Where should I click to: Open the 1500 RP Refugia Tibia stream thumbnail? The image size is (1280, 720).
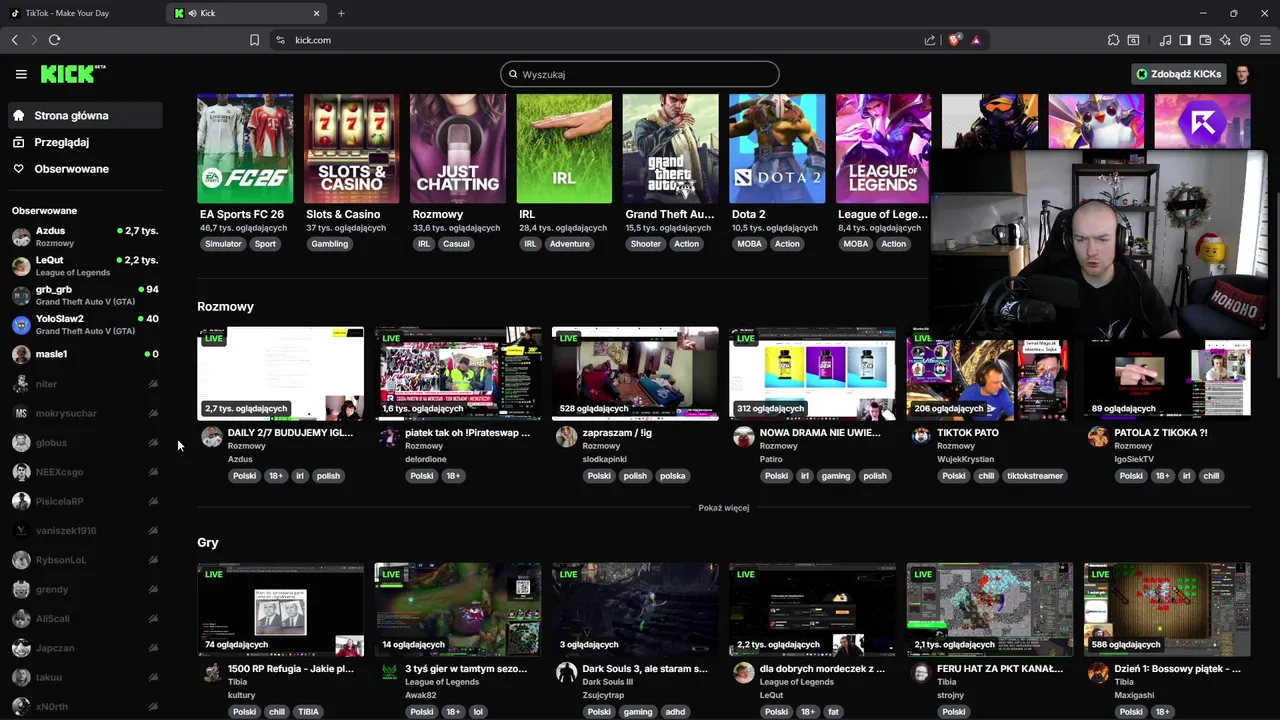[x=280, y=609]
